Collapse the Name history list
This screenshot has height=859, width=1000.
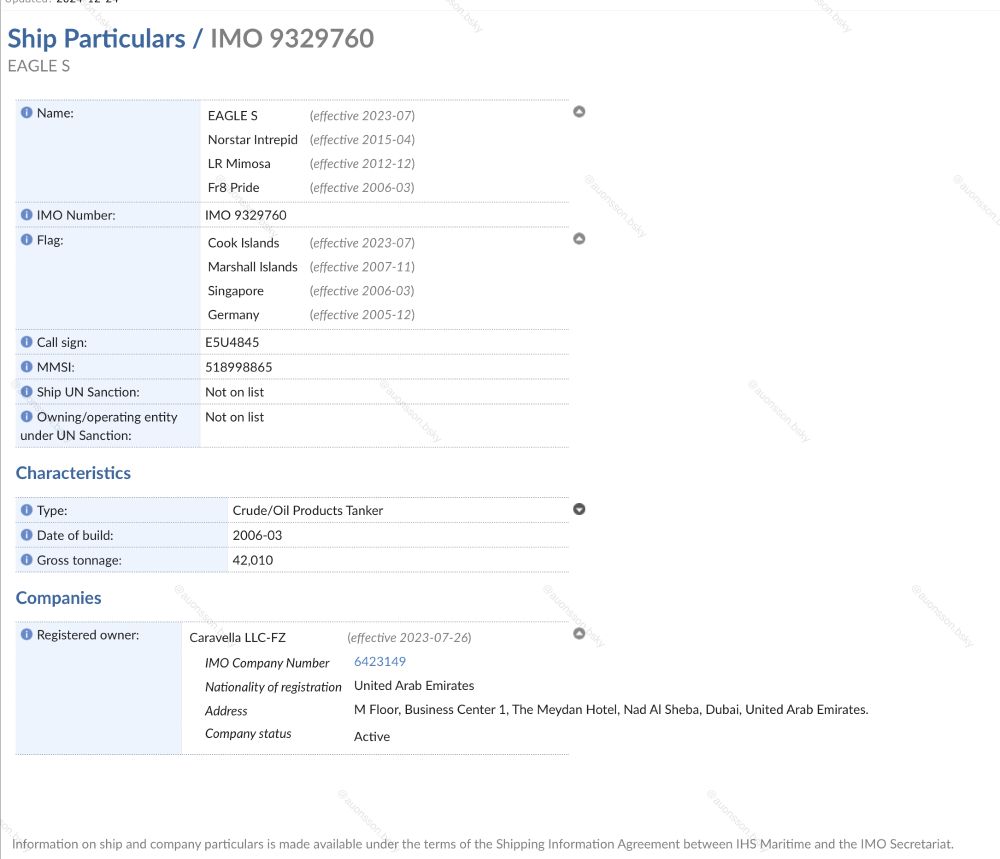click(x=579, y=112)
